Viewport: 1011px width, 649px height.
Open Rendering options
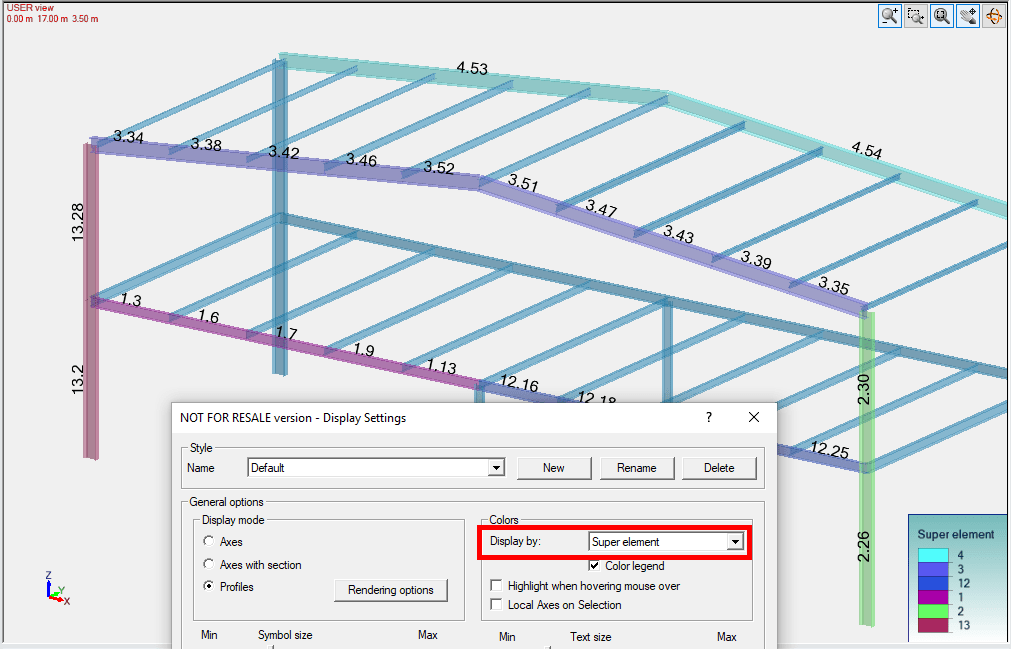pyautogui.click(x=390, y=590)
